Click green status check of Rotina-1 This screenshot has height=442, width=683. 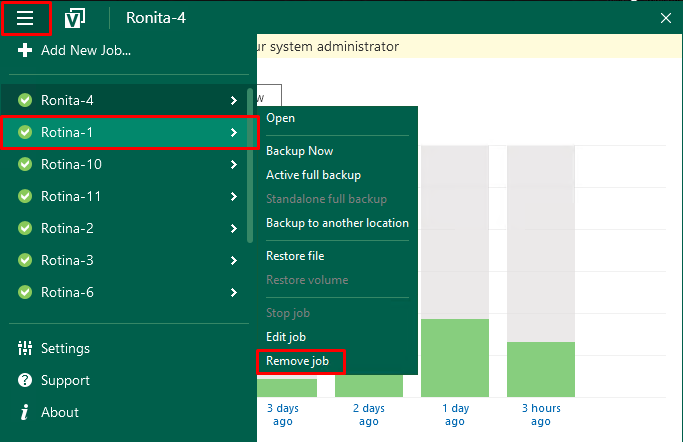(25, 132)
